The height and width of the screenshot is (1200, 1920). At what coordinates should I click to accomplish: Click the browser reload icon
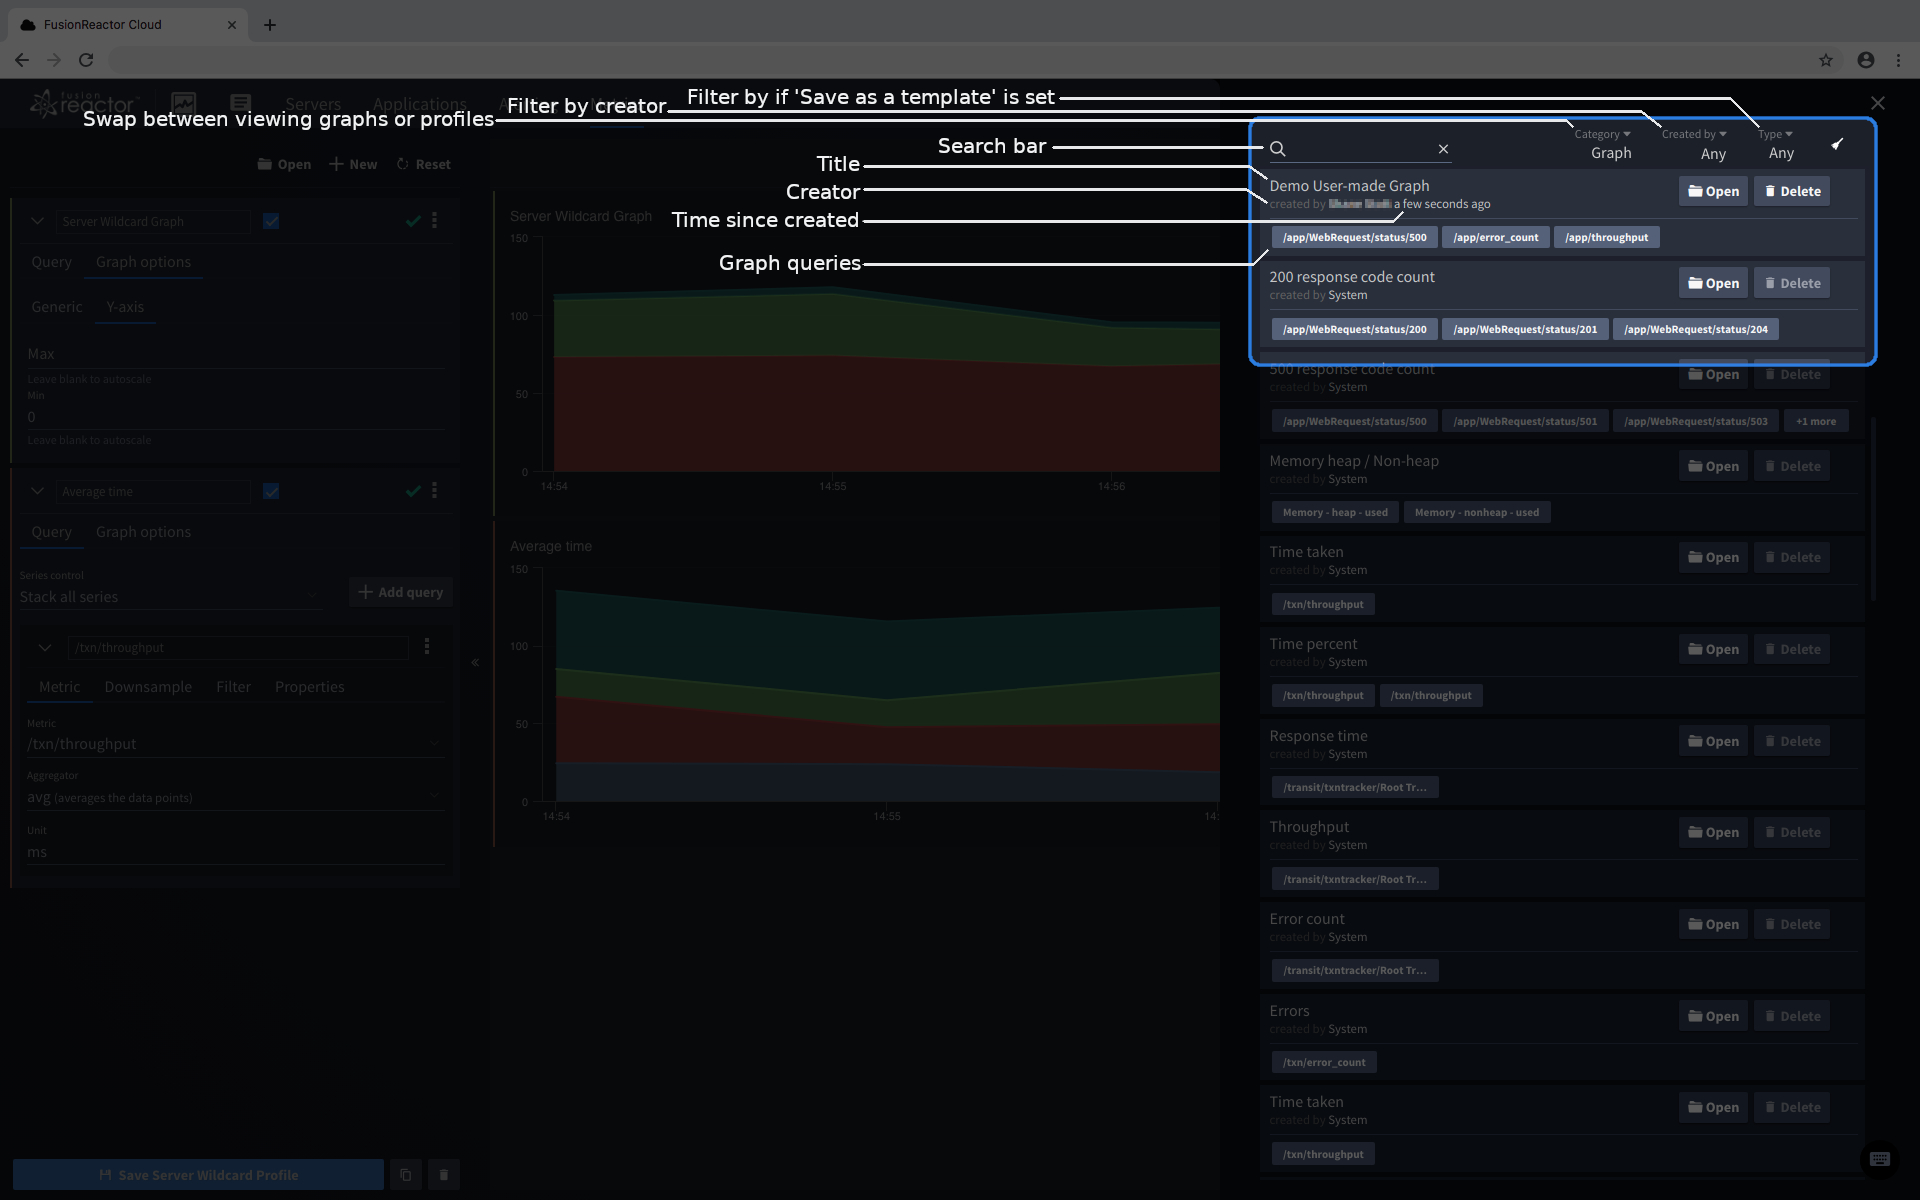(86, 60)
